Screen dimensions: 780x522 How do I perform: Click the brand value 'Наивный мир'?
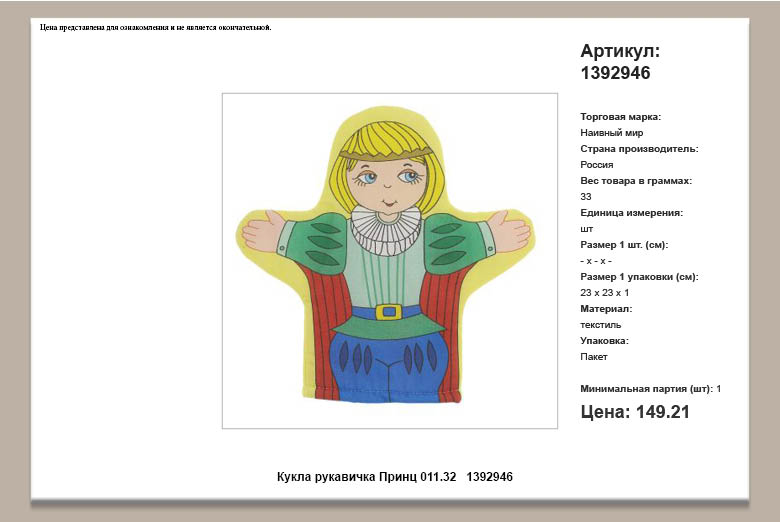click(611, 133)
